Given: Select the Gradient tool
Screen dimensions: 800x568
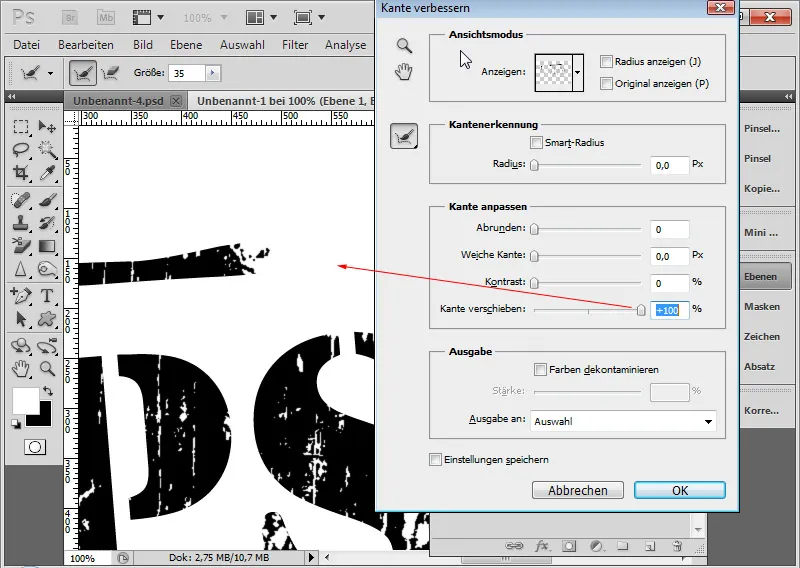Looking at the screenshot, I should pyautogui.click(x=47, y=246).
